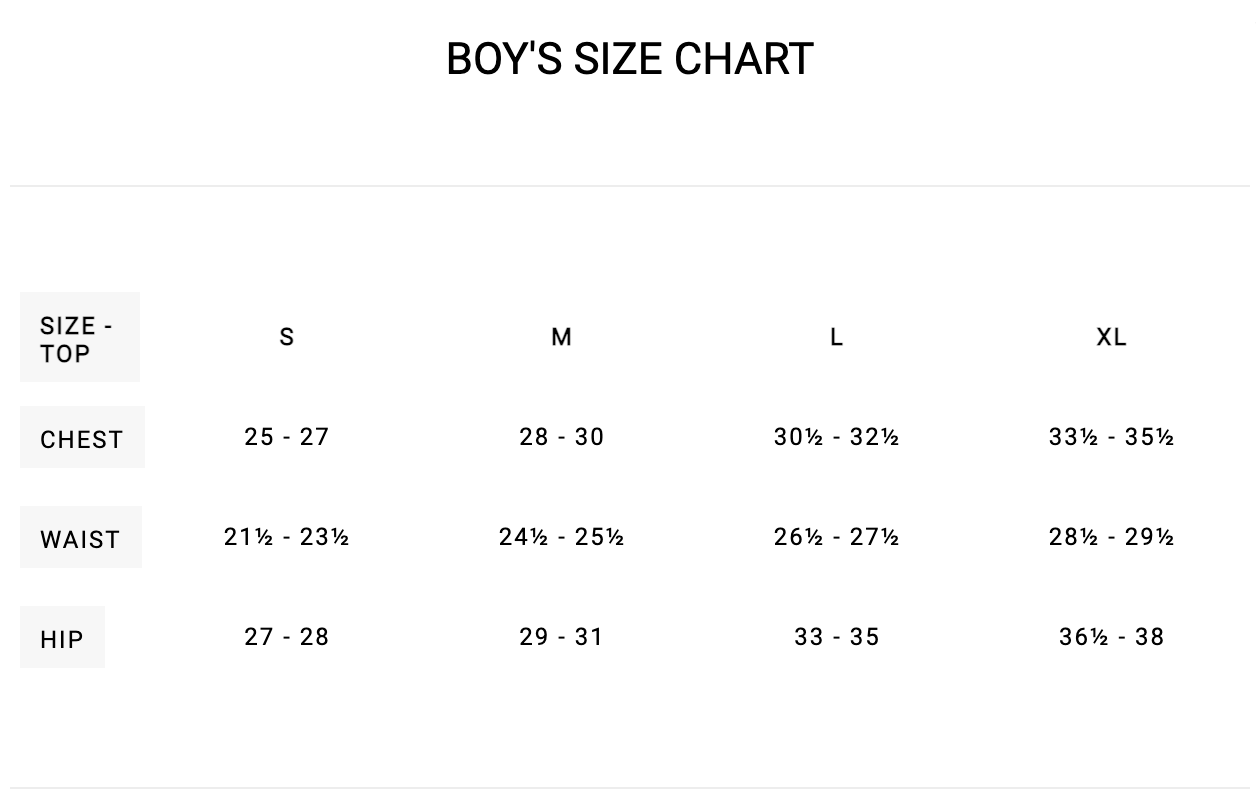Viewport: 1256px width, 804px height.
Task: Click hip measurement 27 - 28
Action: 287,637
